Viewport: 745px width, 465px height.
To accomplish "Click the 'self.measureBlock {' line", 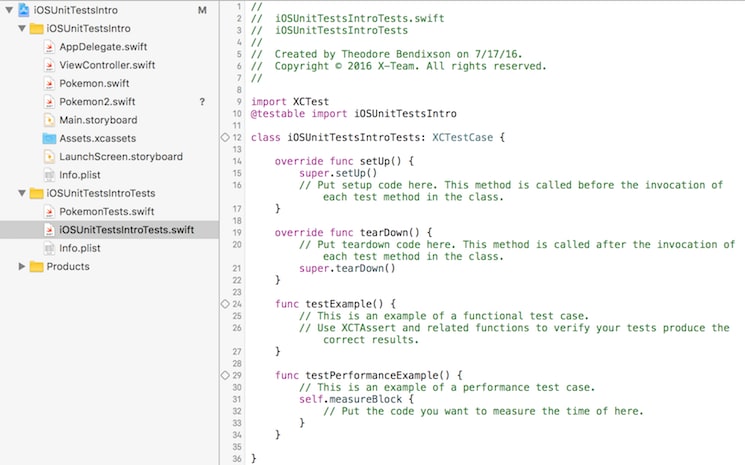I will tap(356, 399).
